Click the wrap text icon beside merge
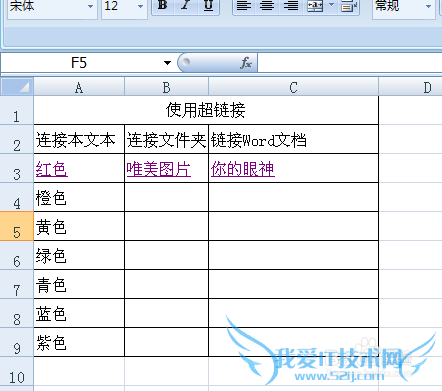This screenshot has width=442, height=391. click(x=349, y=6)
